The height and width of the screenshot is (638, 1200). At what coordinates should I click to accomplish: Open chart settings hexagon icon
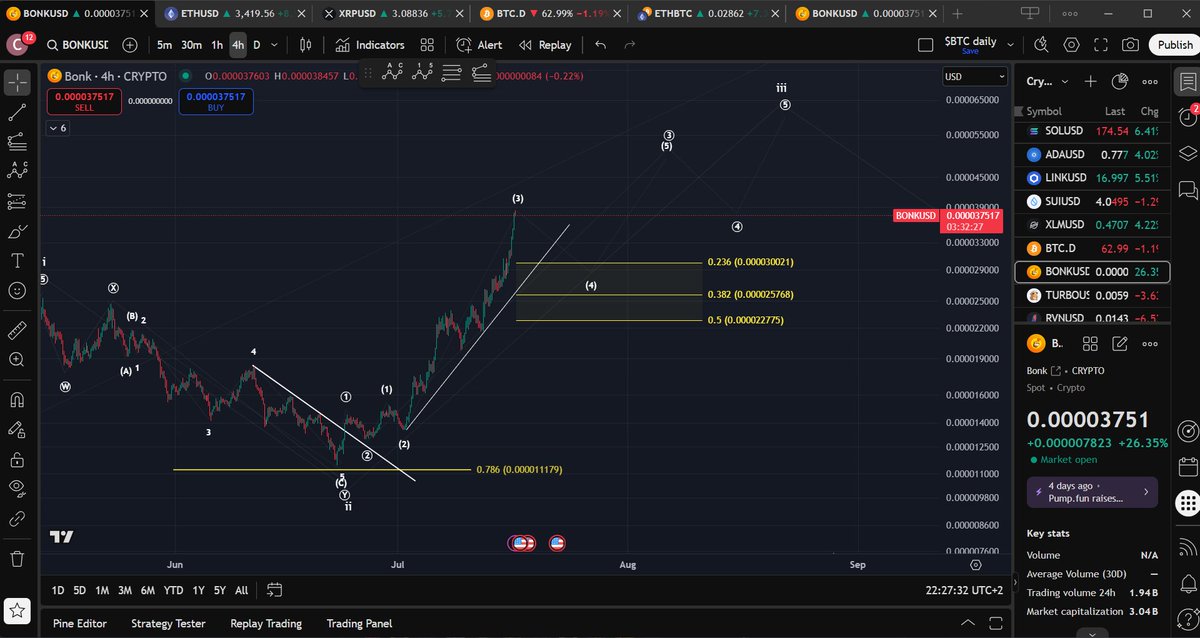pyautogui.click(x=1072, y=45)
